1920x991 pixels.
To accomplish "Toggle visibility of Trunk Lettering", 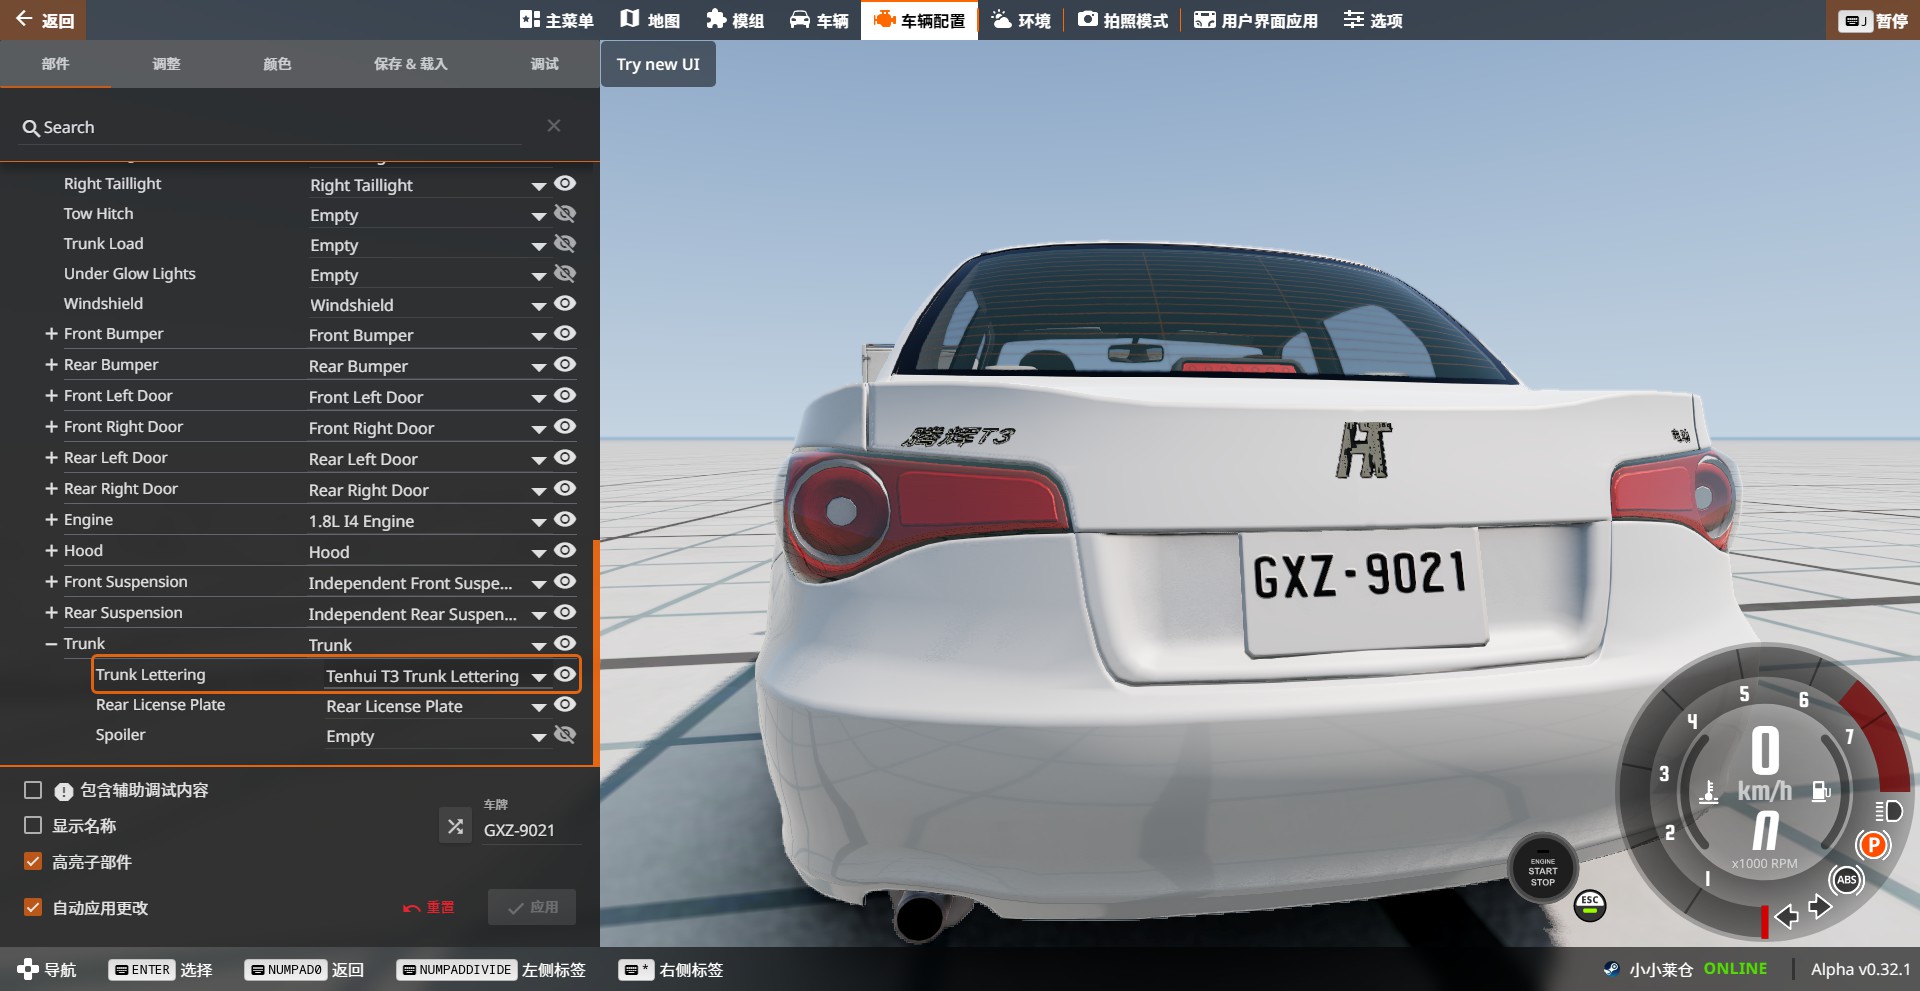I will 565,674.
